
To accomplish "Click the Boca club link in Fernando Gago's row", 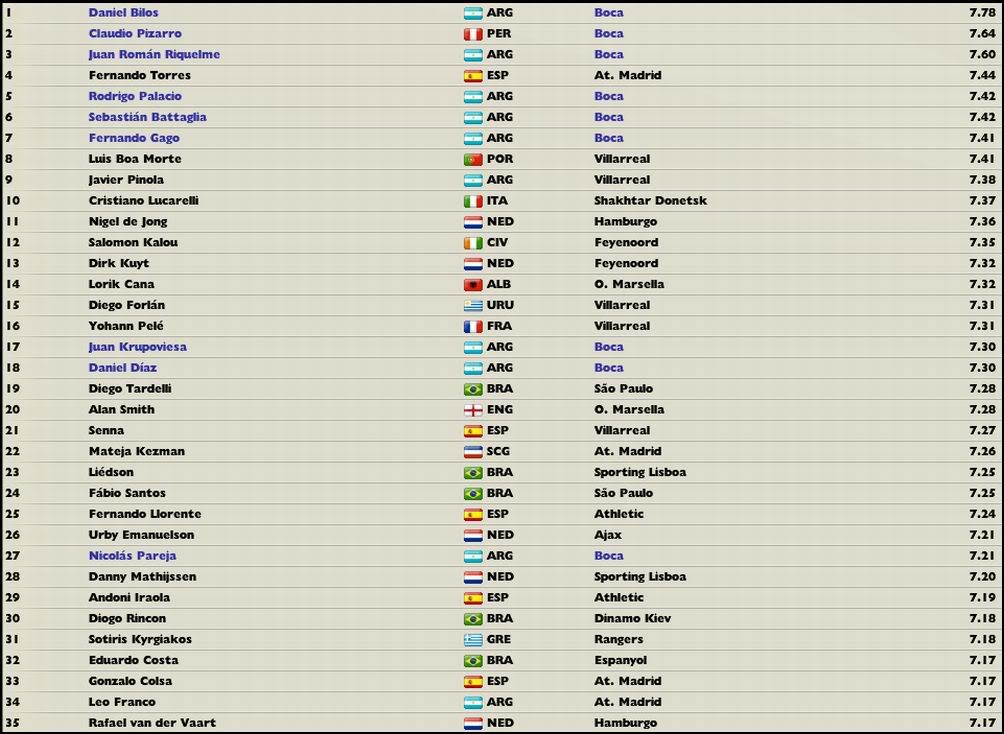I will tap(609, 138).
